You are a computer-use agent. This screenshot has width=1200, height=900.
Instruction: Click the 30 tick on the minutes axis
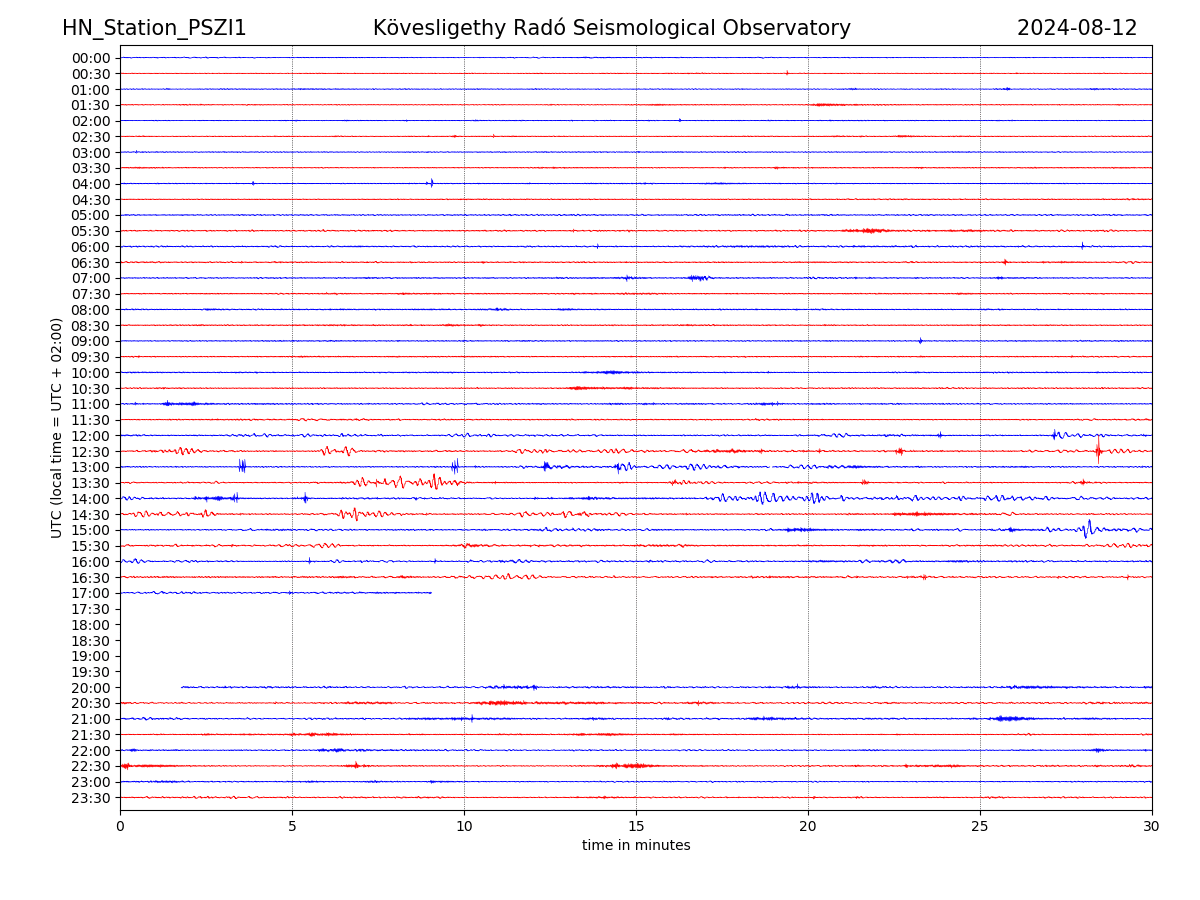point(1151,827)
